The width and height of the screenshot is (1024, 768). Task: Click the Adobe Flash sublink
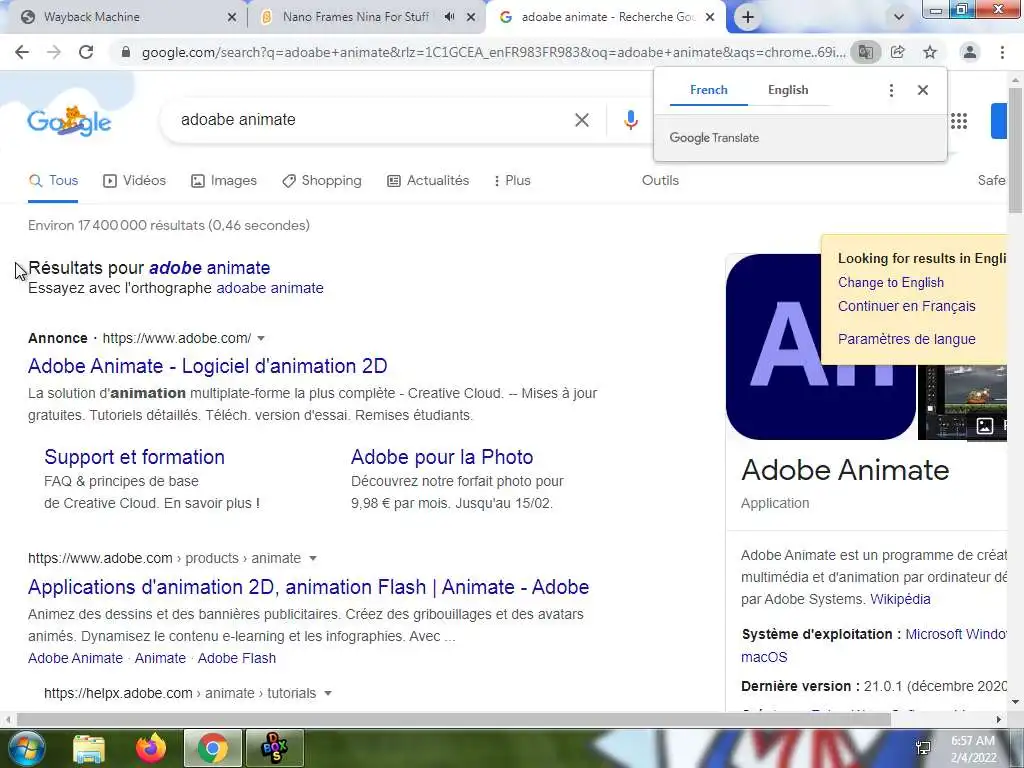pos(236,658)
